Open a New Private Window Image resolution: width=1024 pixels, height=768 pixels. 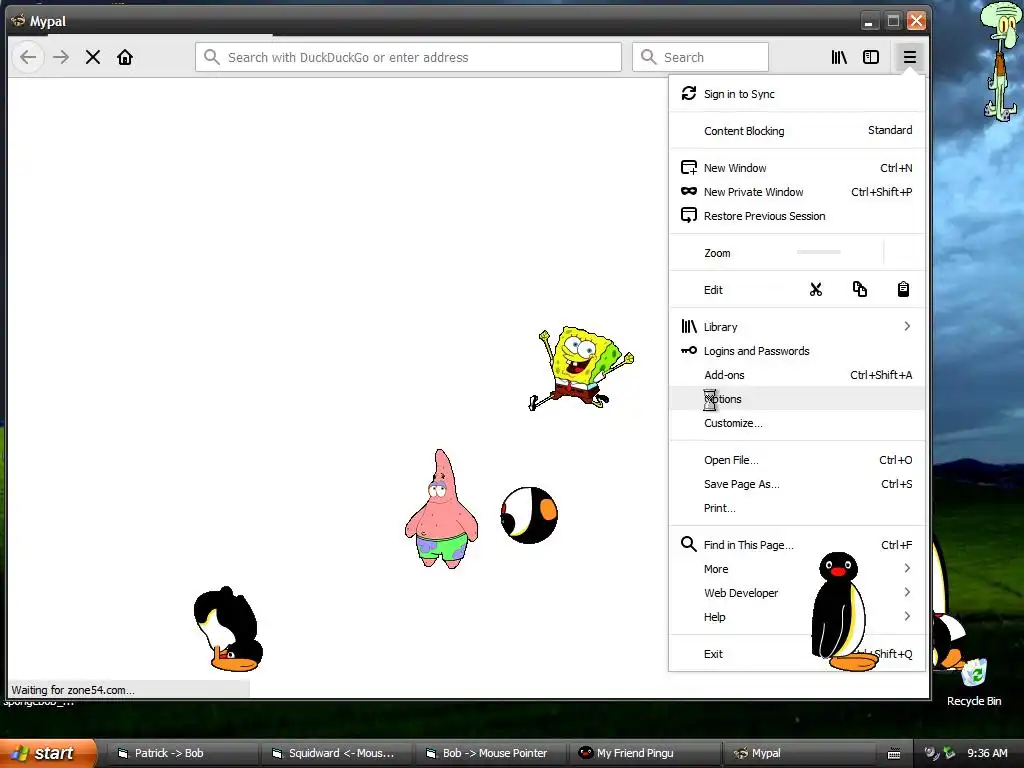797,192
